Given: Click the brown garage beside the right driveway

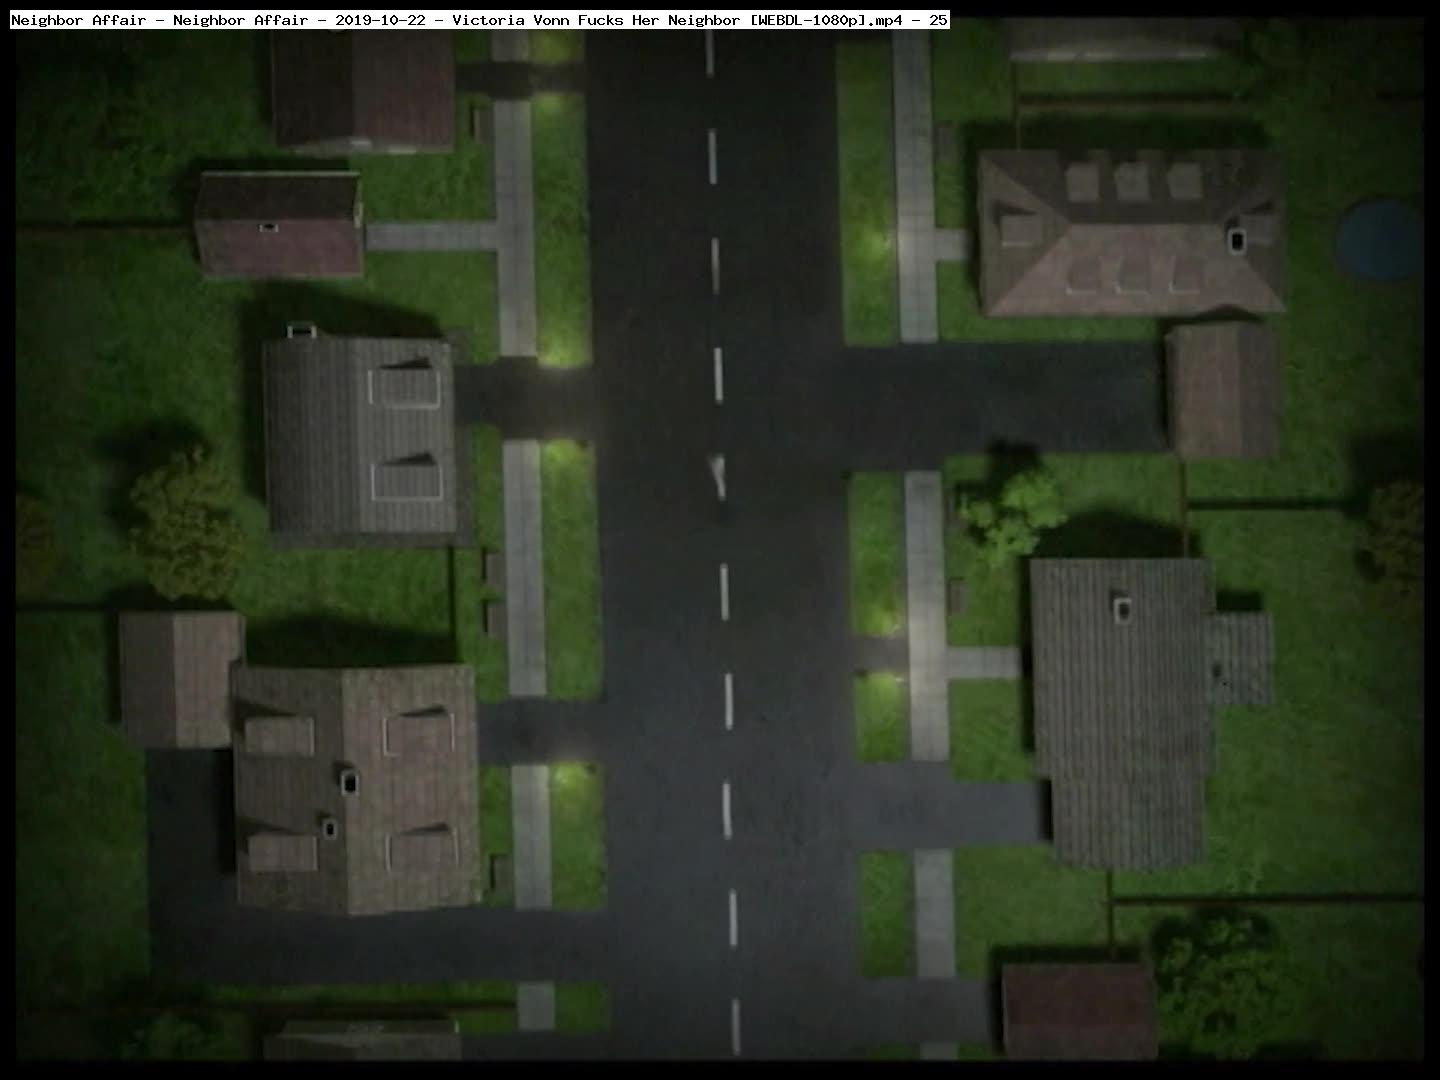Looking at the screenshot, I should pos(1221,390).
